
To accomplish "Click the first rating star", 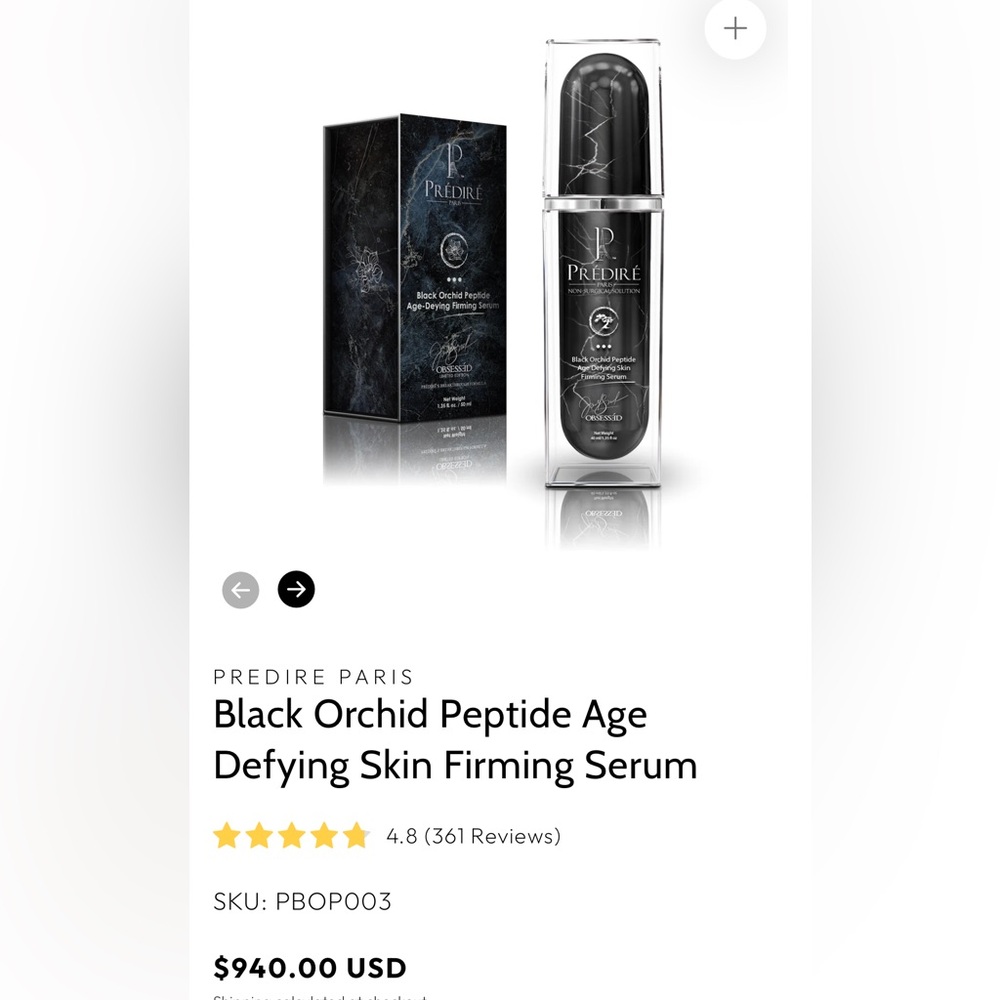I will pos(226,835).
